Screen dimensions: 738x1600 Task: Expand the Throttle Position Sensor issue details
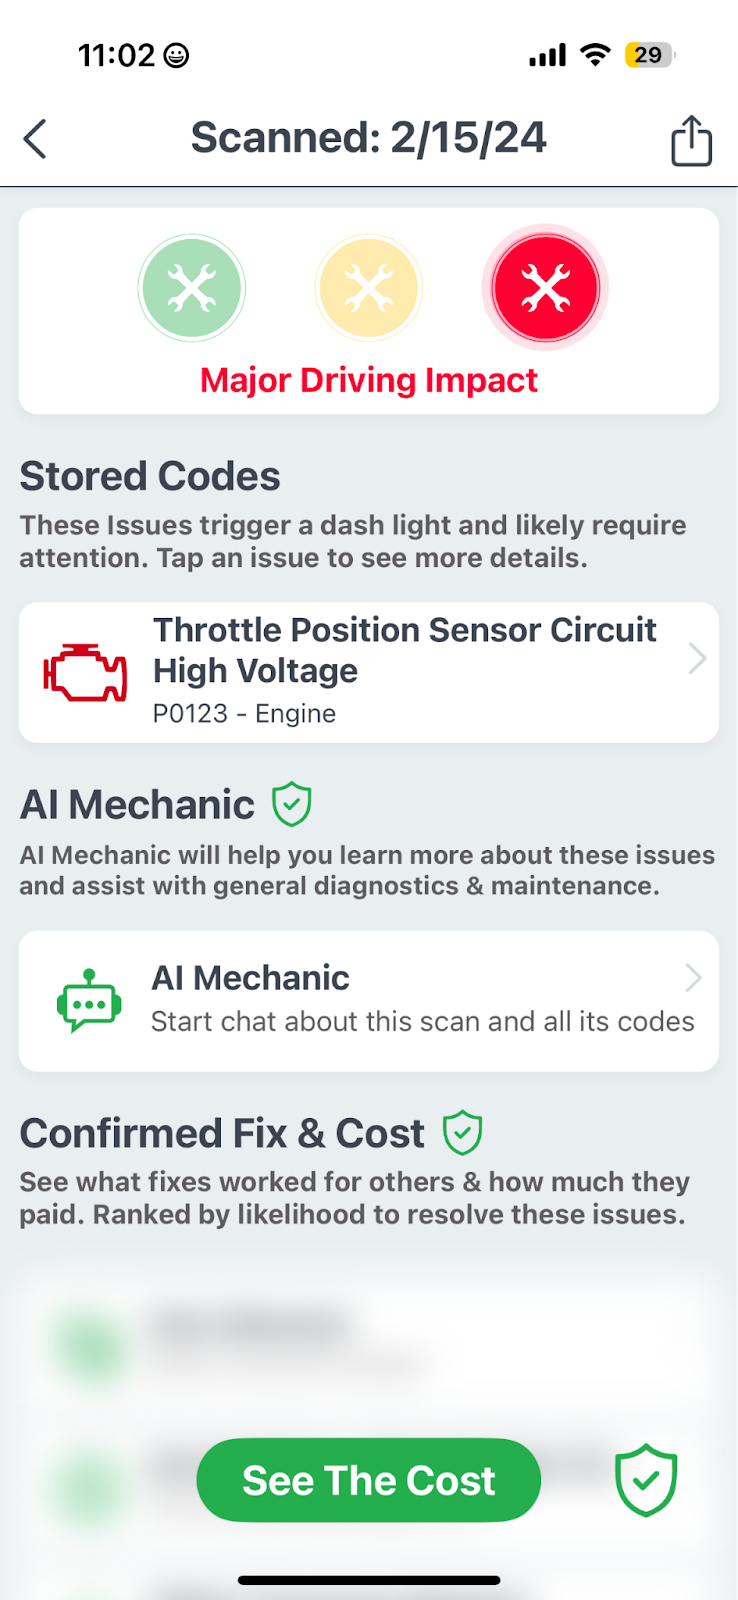[x=697, y=658]
